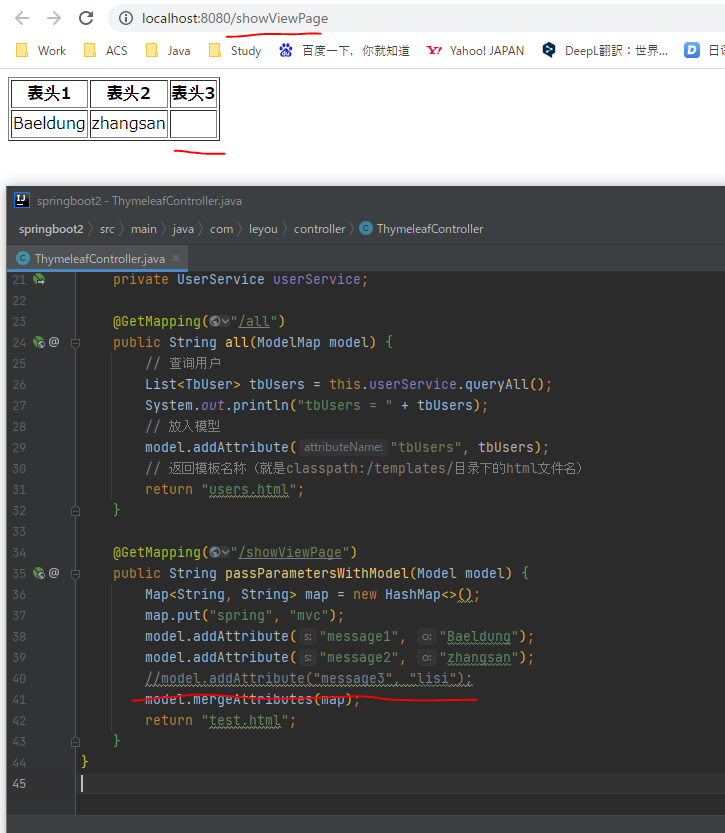Click the @ gutter marker on line 24
The height and width of the screenshot is (833, 725).
54,342
